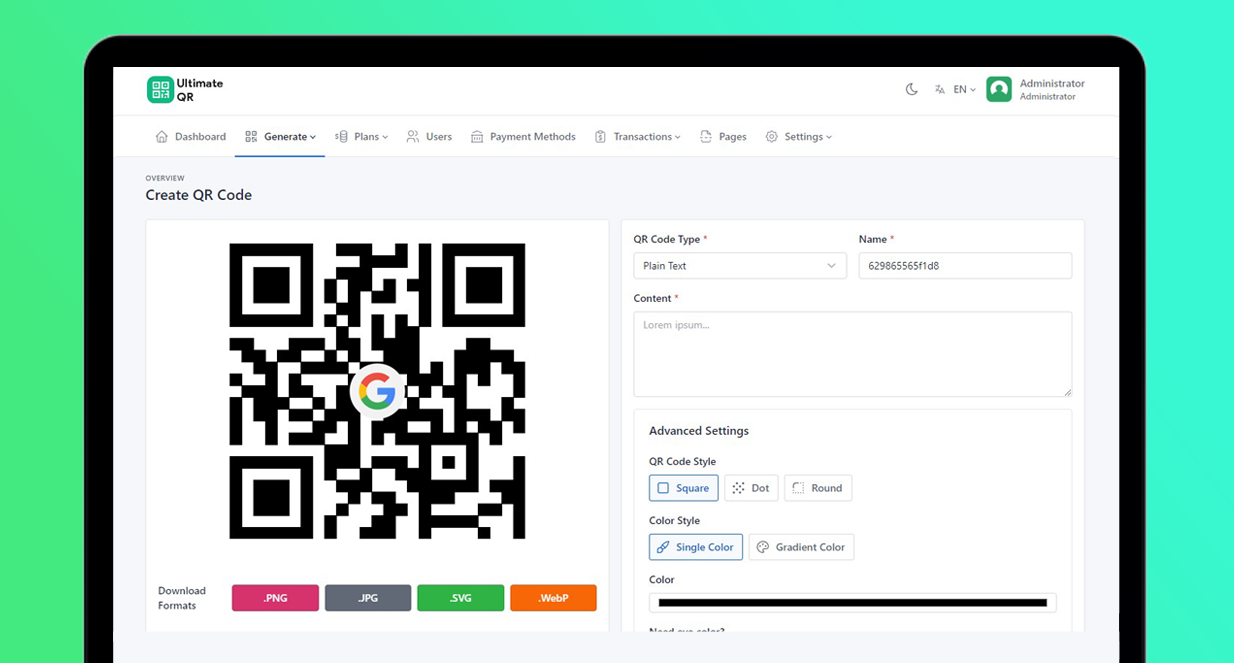Open the language translation icon
The width and height of the screenshot is (1234, 663).
pos(939,89)
